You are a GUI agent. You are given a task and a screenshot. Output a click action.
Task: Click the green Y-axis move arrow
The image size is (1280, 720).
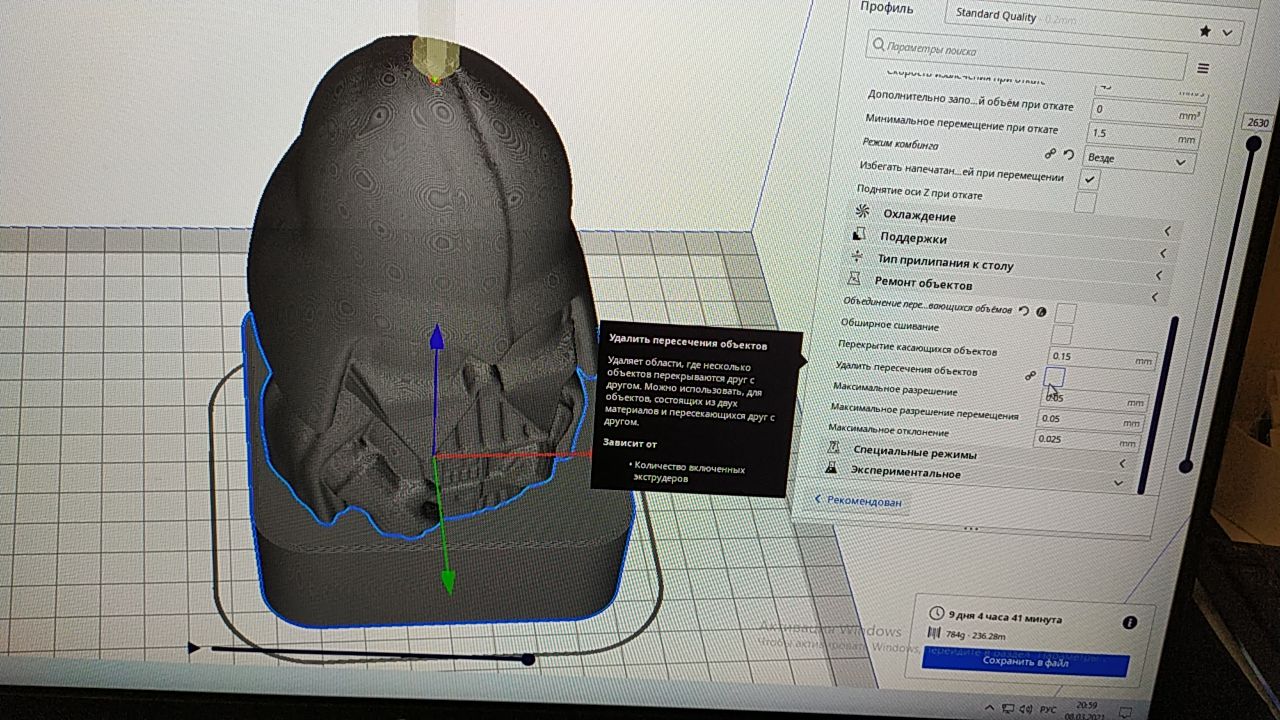pyautogui.click(x=448, y=580)
